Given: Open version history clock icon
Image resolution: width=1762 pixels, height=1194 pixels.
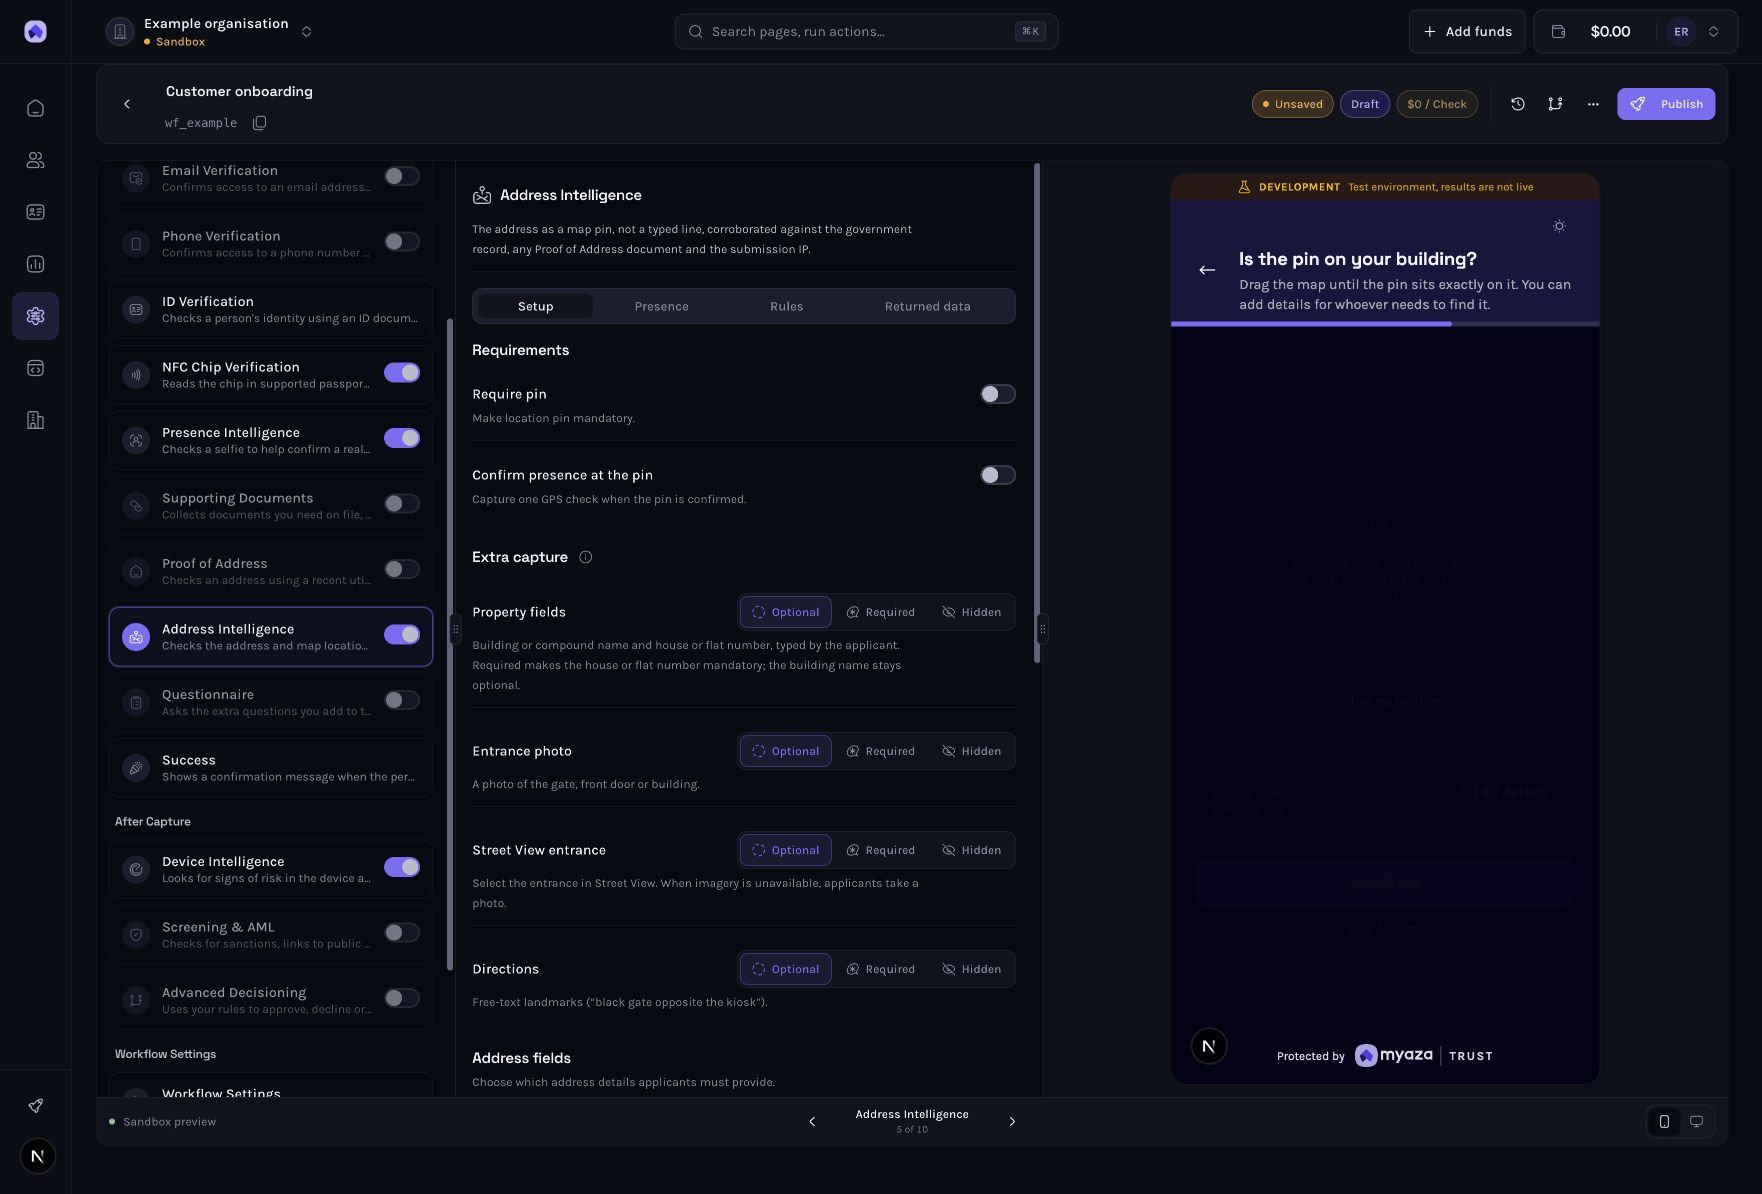Looking at the screenshot, I should (x=1517, y=104).
